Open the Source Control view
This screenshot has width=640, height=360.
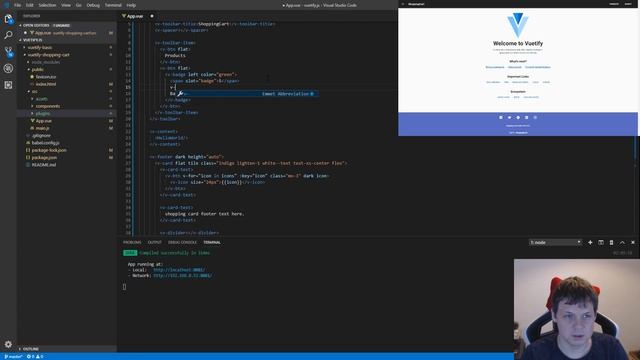pos(8,52)
